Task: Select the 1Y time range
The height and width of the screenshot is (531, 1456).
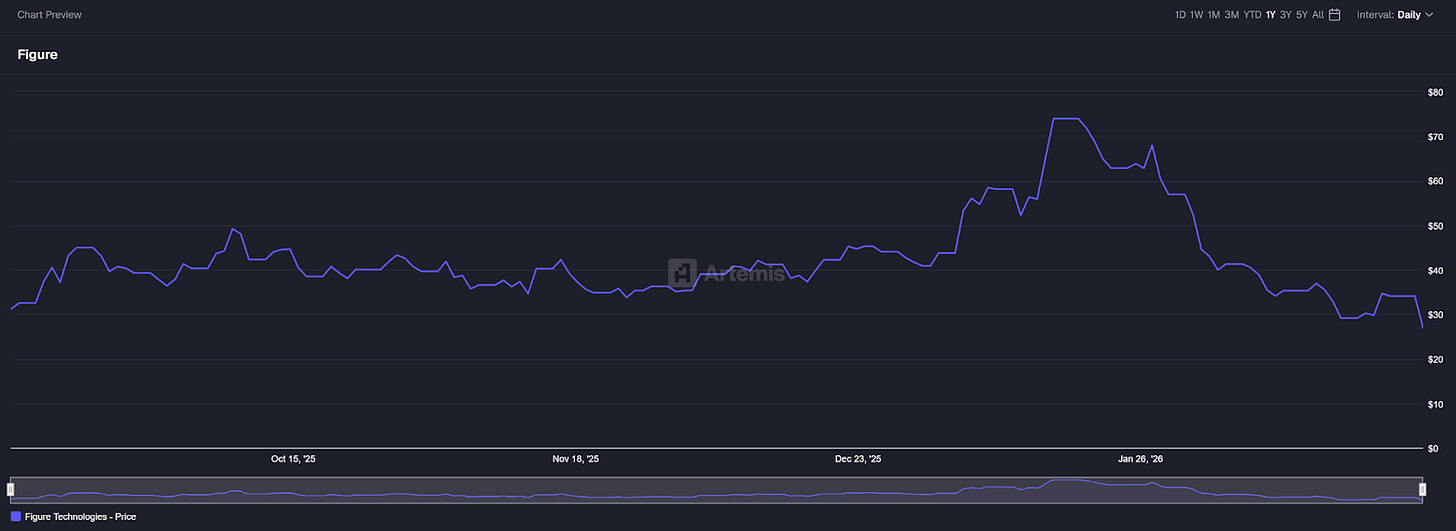Action: 1270,15
